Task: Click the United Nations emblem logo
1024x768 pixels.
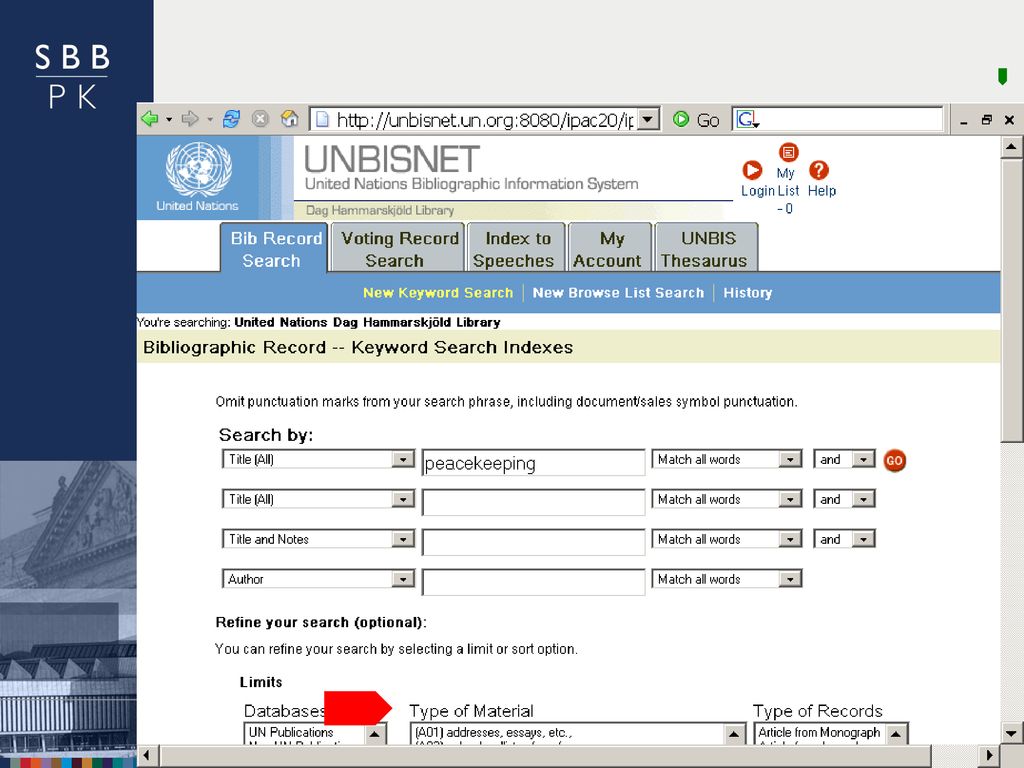Action: coord(199,170)
